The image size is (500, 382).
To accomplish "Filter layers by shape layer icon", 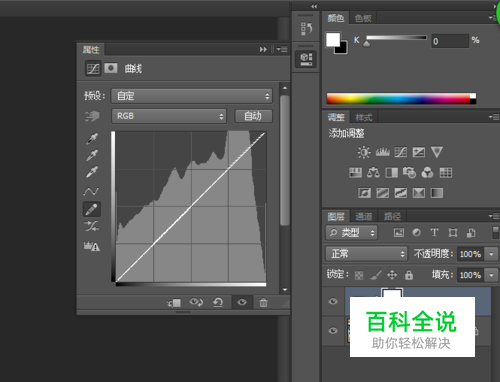I will point(453,233).
